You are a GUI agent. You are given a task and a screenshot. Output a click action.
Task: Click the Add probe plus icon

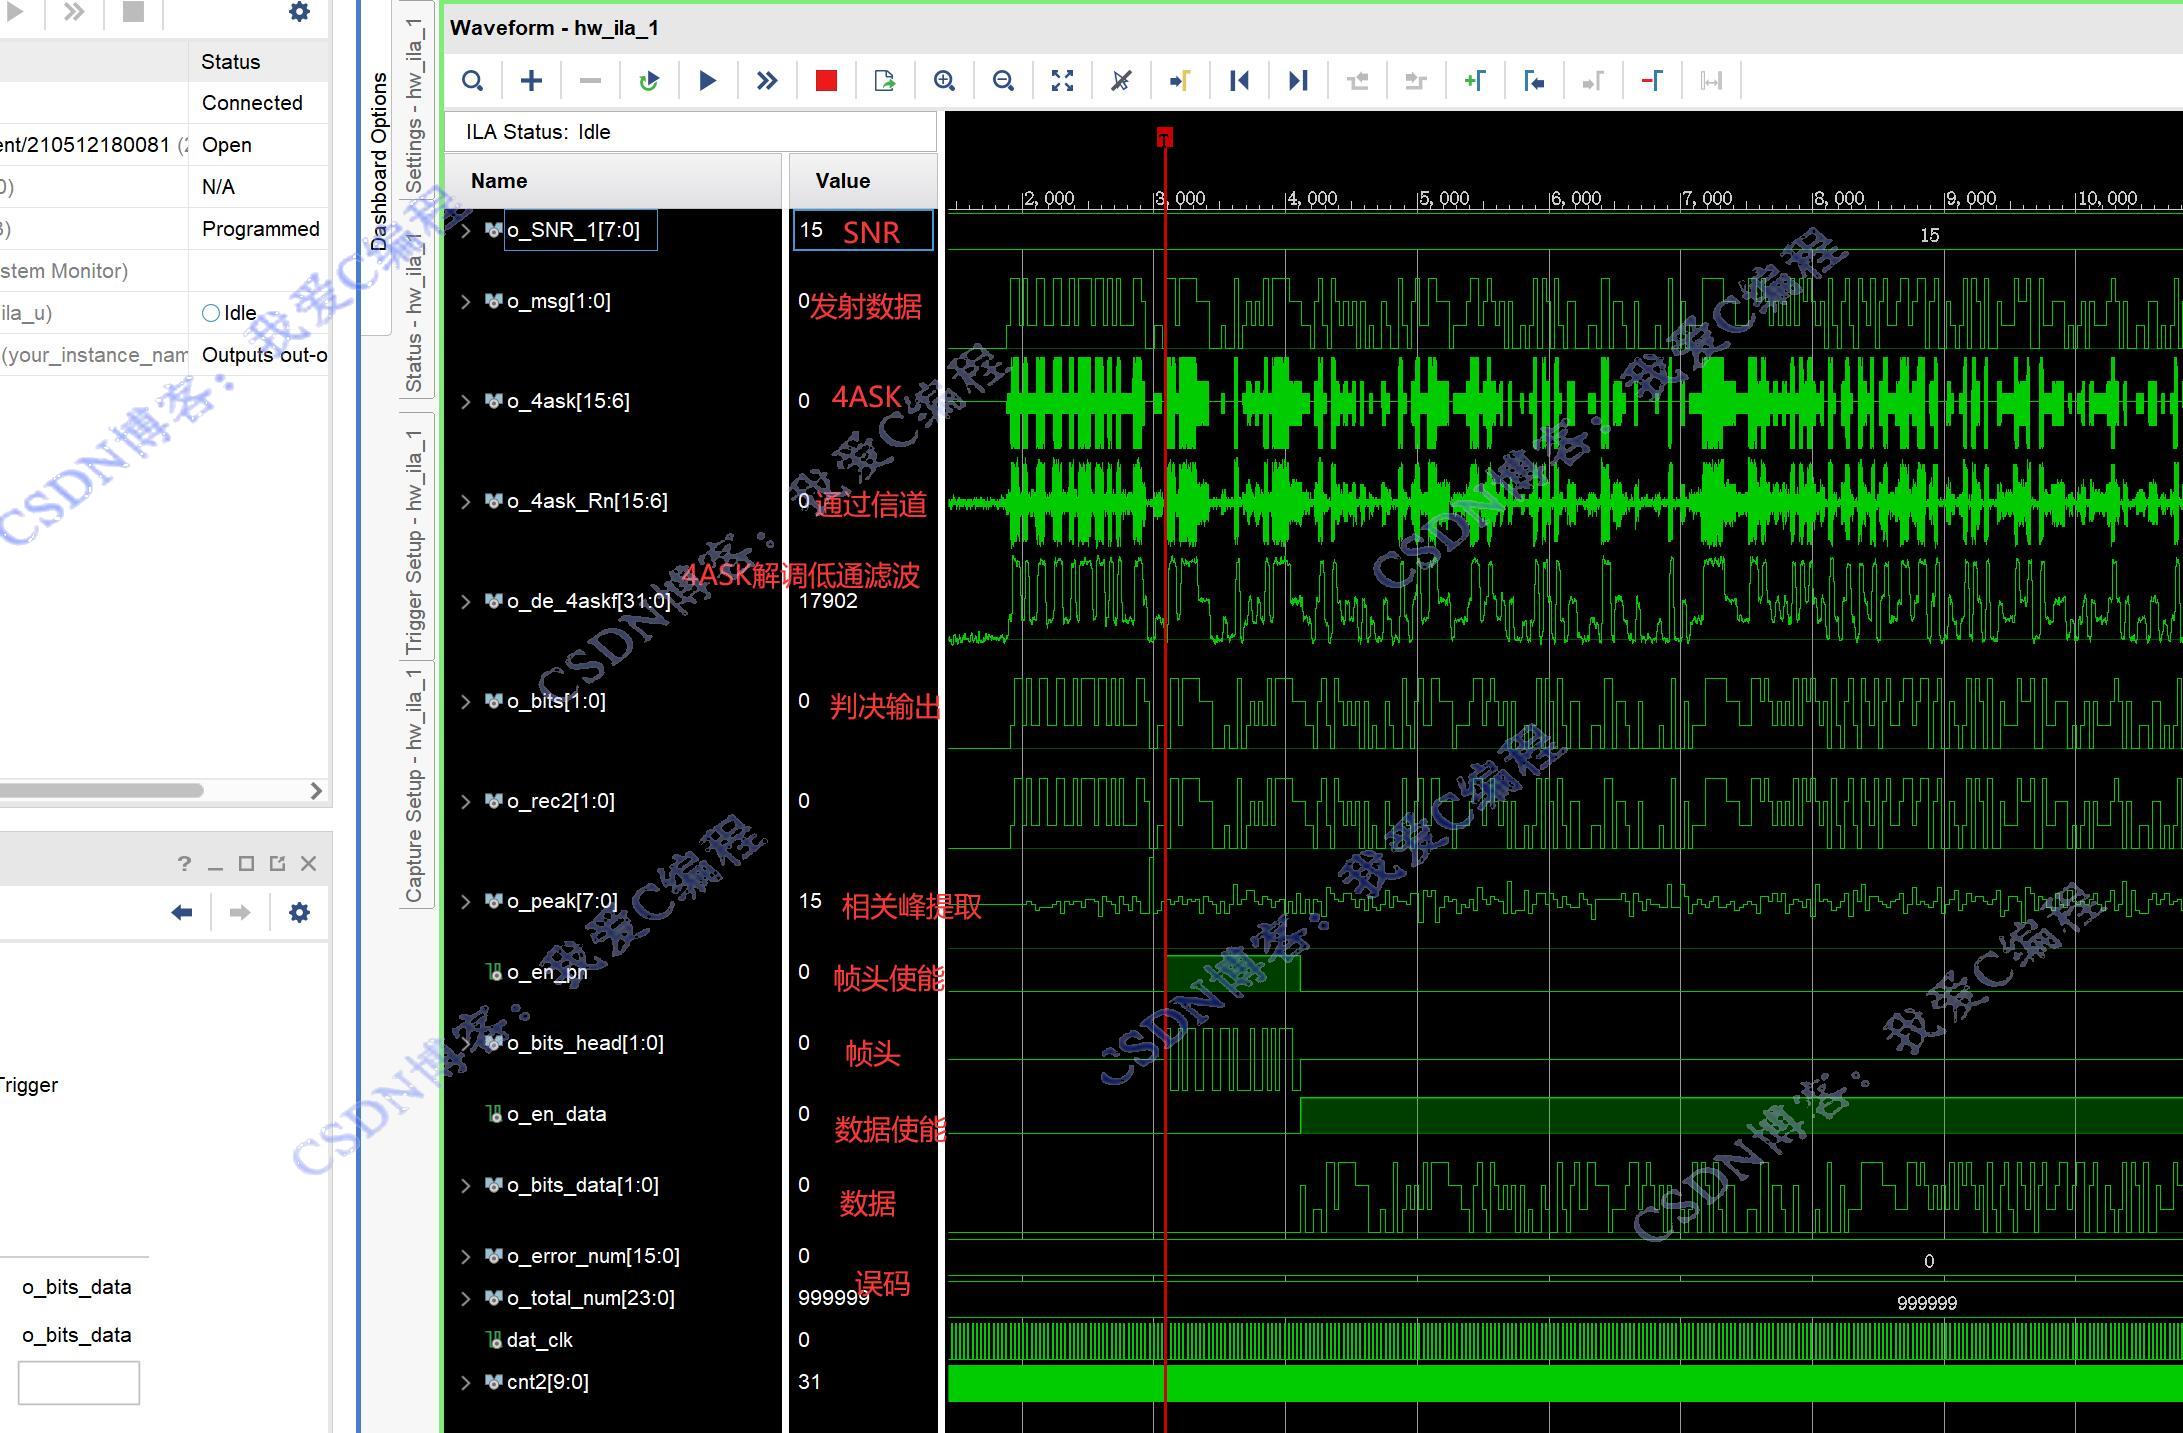pyautogui.click(x=532, y=81)
